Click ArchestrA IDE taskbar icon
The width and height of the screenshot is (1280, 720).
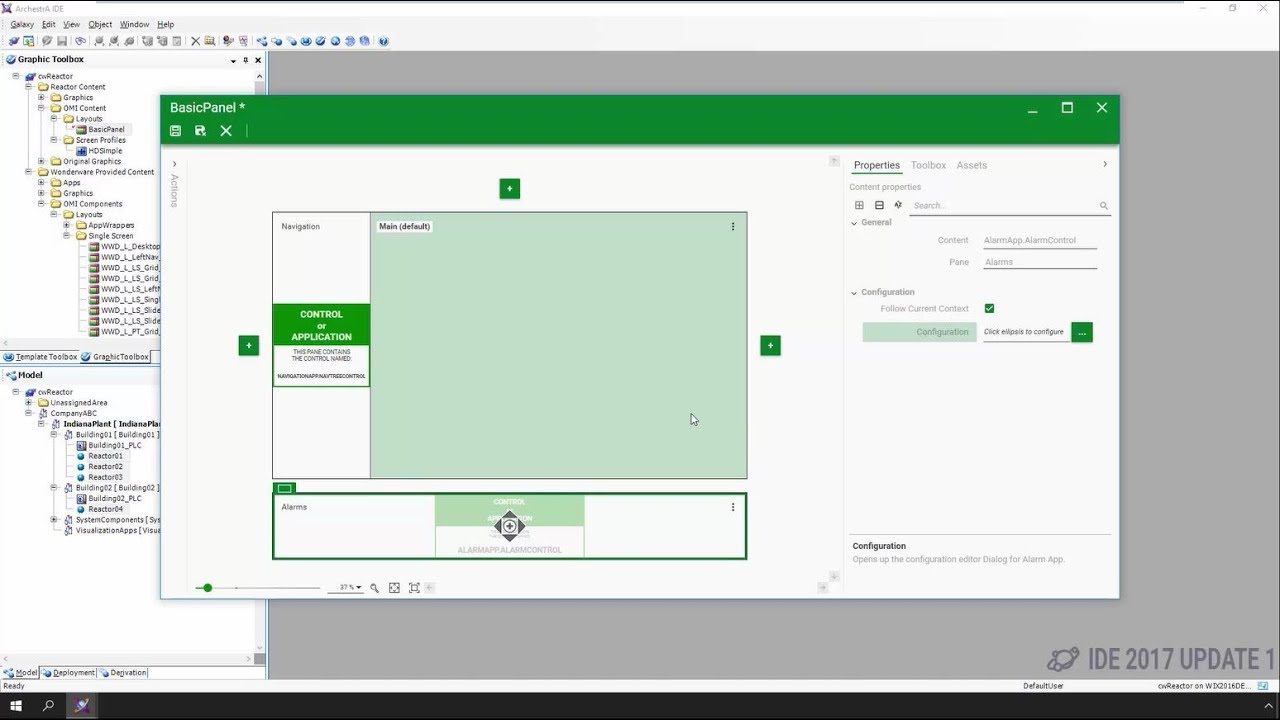(x=81, y=706)
